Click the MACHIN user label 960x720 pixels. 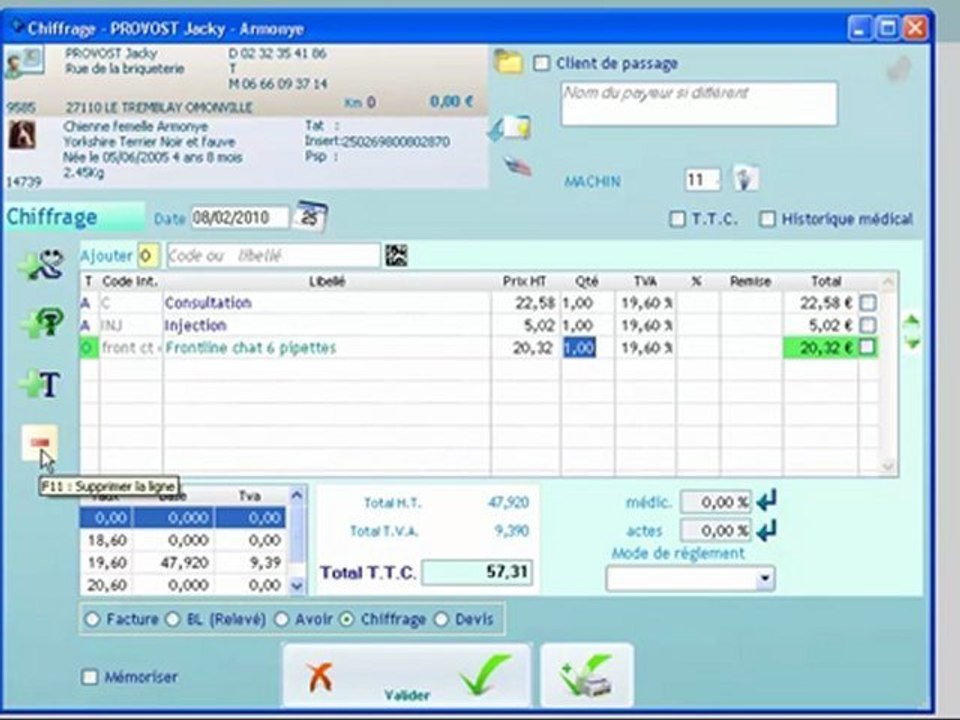coord(592,181)
